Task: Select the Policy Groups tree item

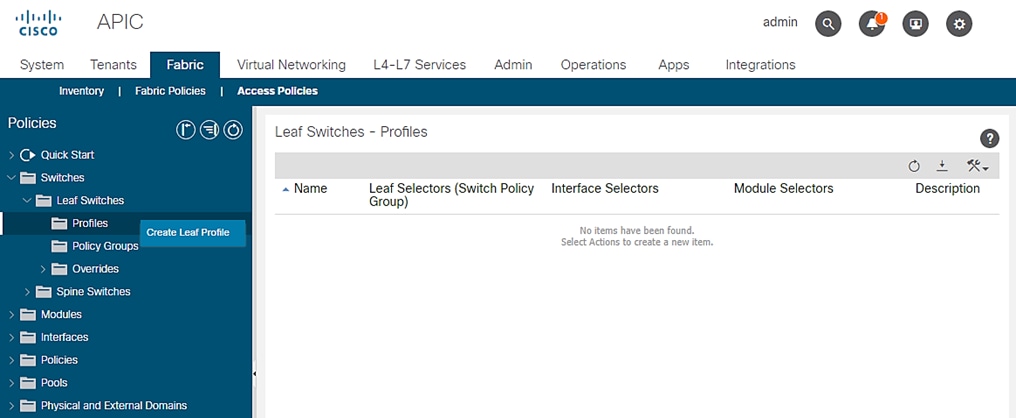Action: click(105, 246)
